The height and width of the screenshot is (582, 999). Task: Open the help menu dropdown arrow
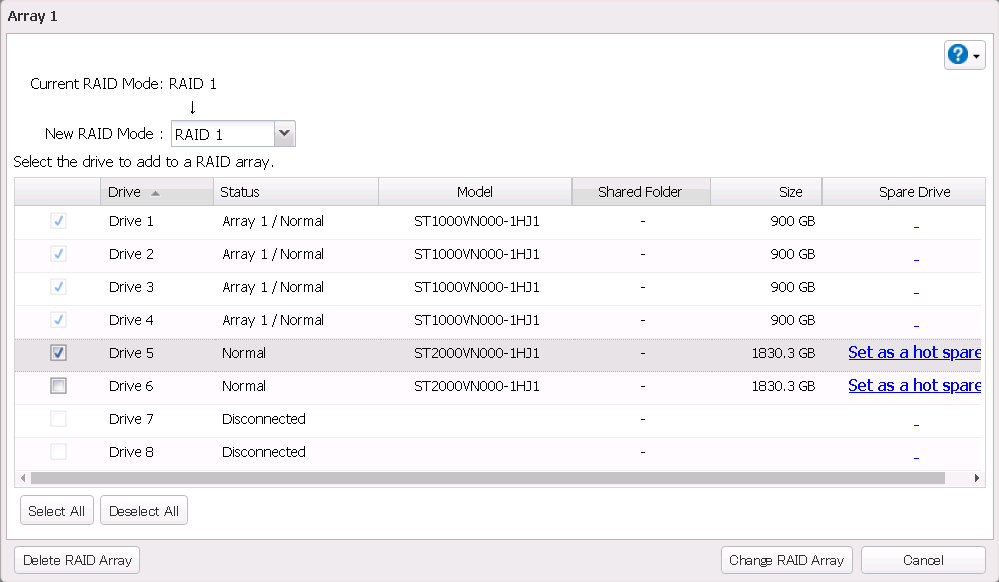point(977,56)
